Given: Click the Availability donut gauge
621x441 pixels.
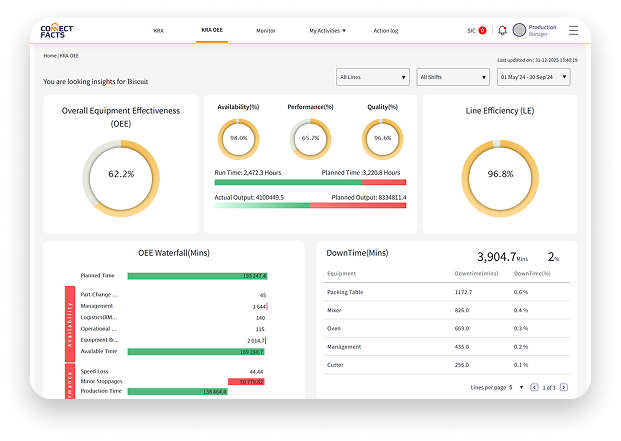Looking at the screenshot, I should (239, 138).
